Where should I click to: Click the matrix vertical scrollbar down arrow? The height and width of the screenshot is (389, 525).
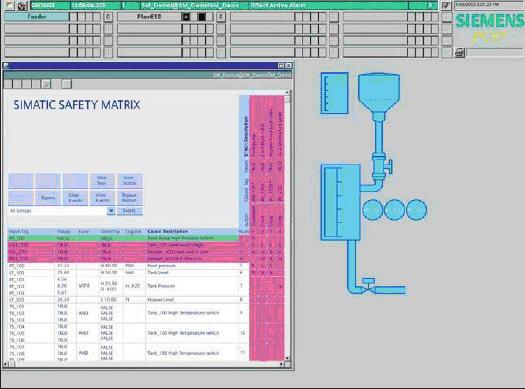point(287,358)
